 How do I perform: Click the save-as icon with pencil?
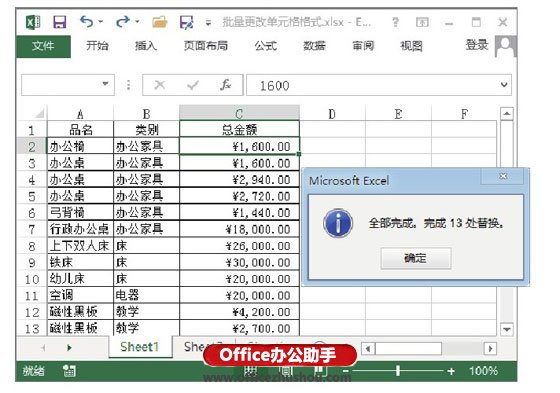(x=186, y=23)
